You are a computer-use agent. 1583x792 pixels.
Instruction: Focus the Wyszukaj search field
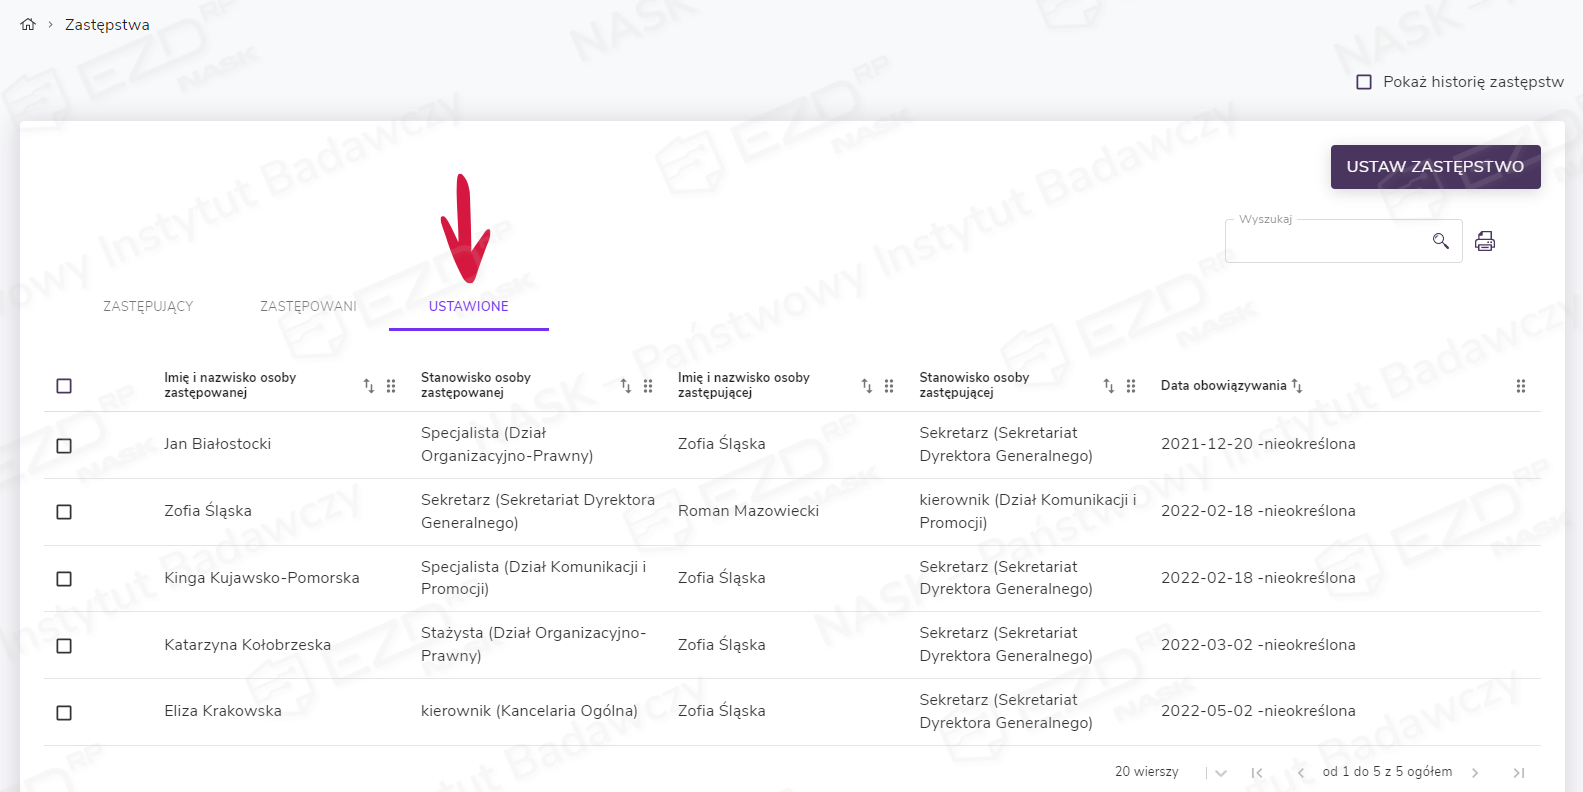(x=1325, y=242)
